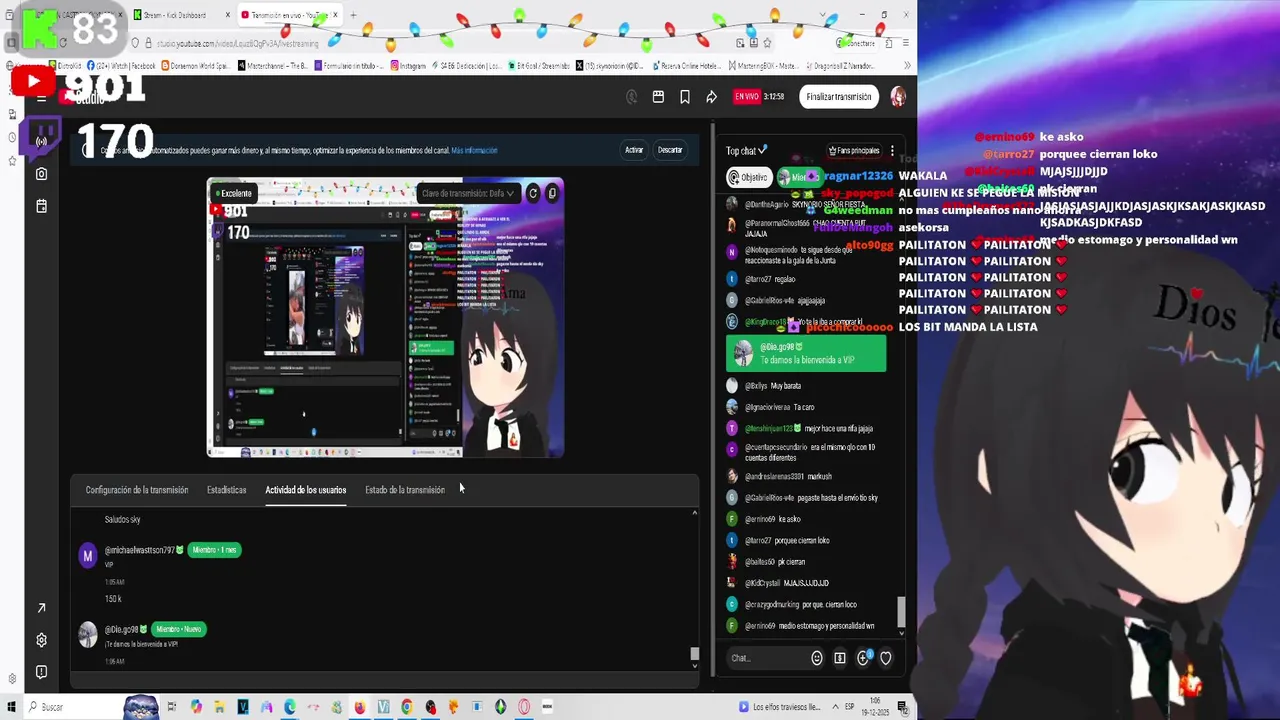
Task: Open the clip editor icon in top bar
Action: coord(658,97)
